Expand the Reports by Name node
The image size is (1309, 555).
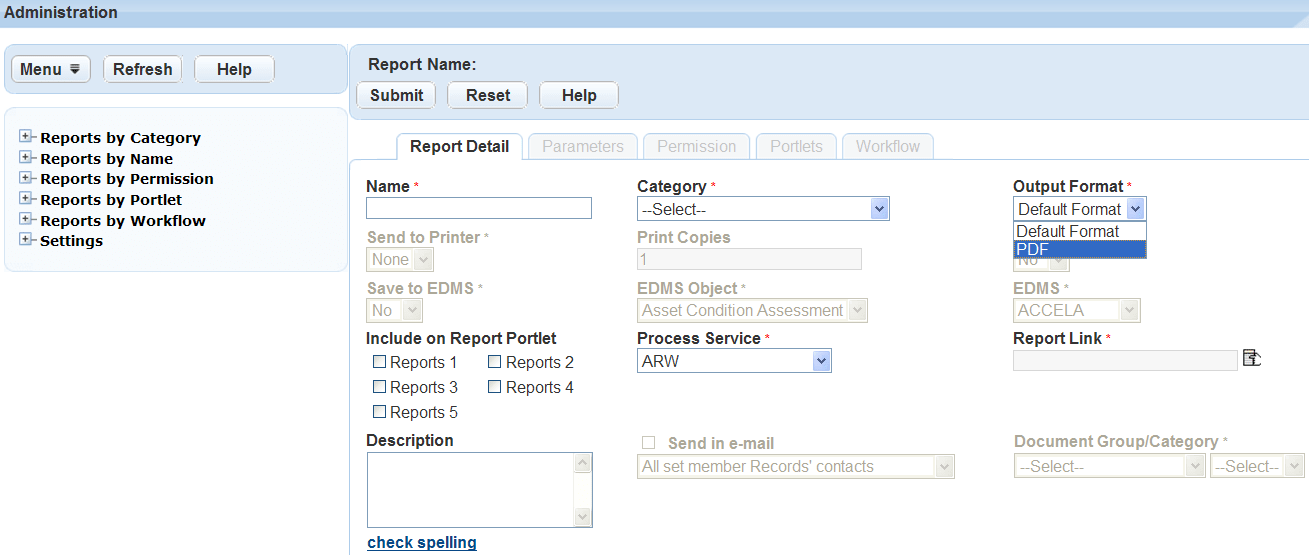point(27,158)
